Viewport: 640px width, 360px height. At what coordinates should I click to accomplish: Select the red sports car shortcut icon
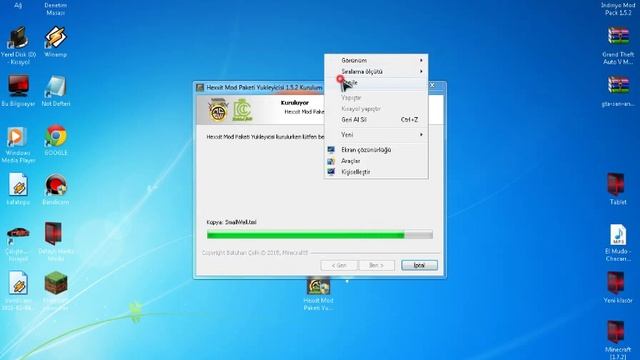point(18,234)
